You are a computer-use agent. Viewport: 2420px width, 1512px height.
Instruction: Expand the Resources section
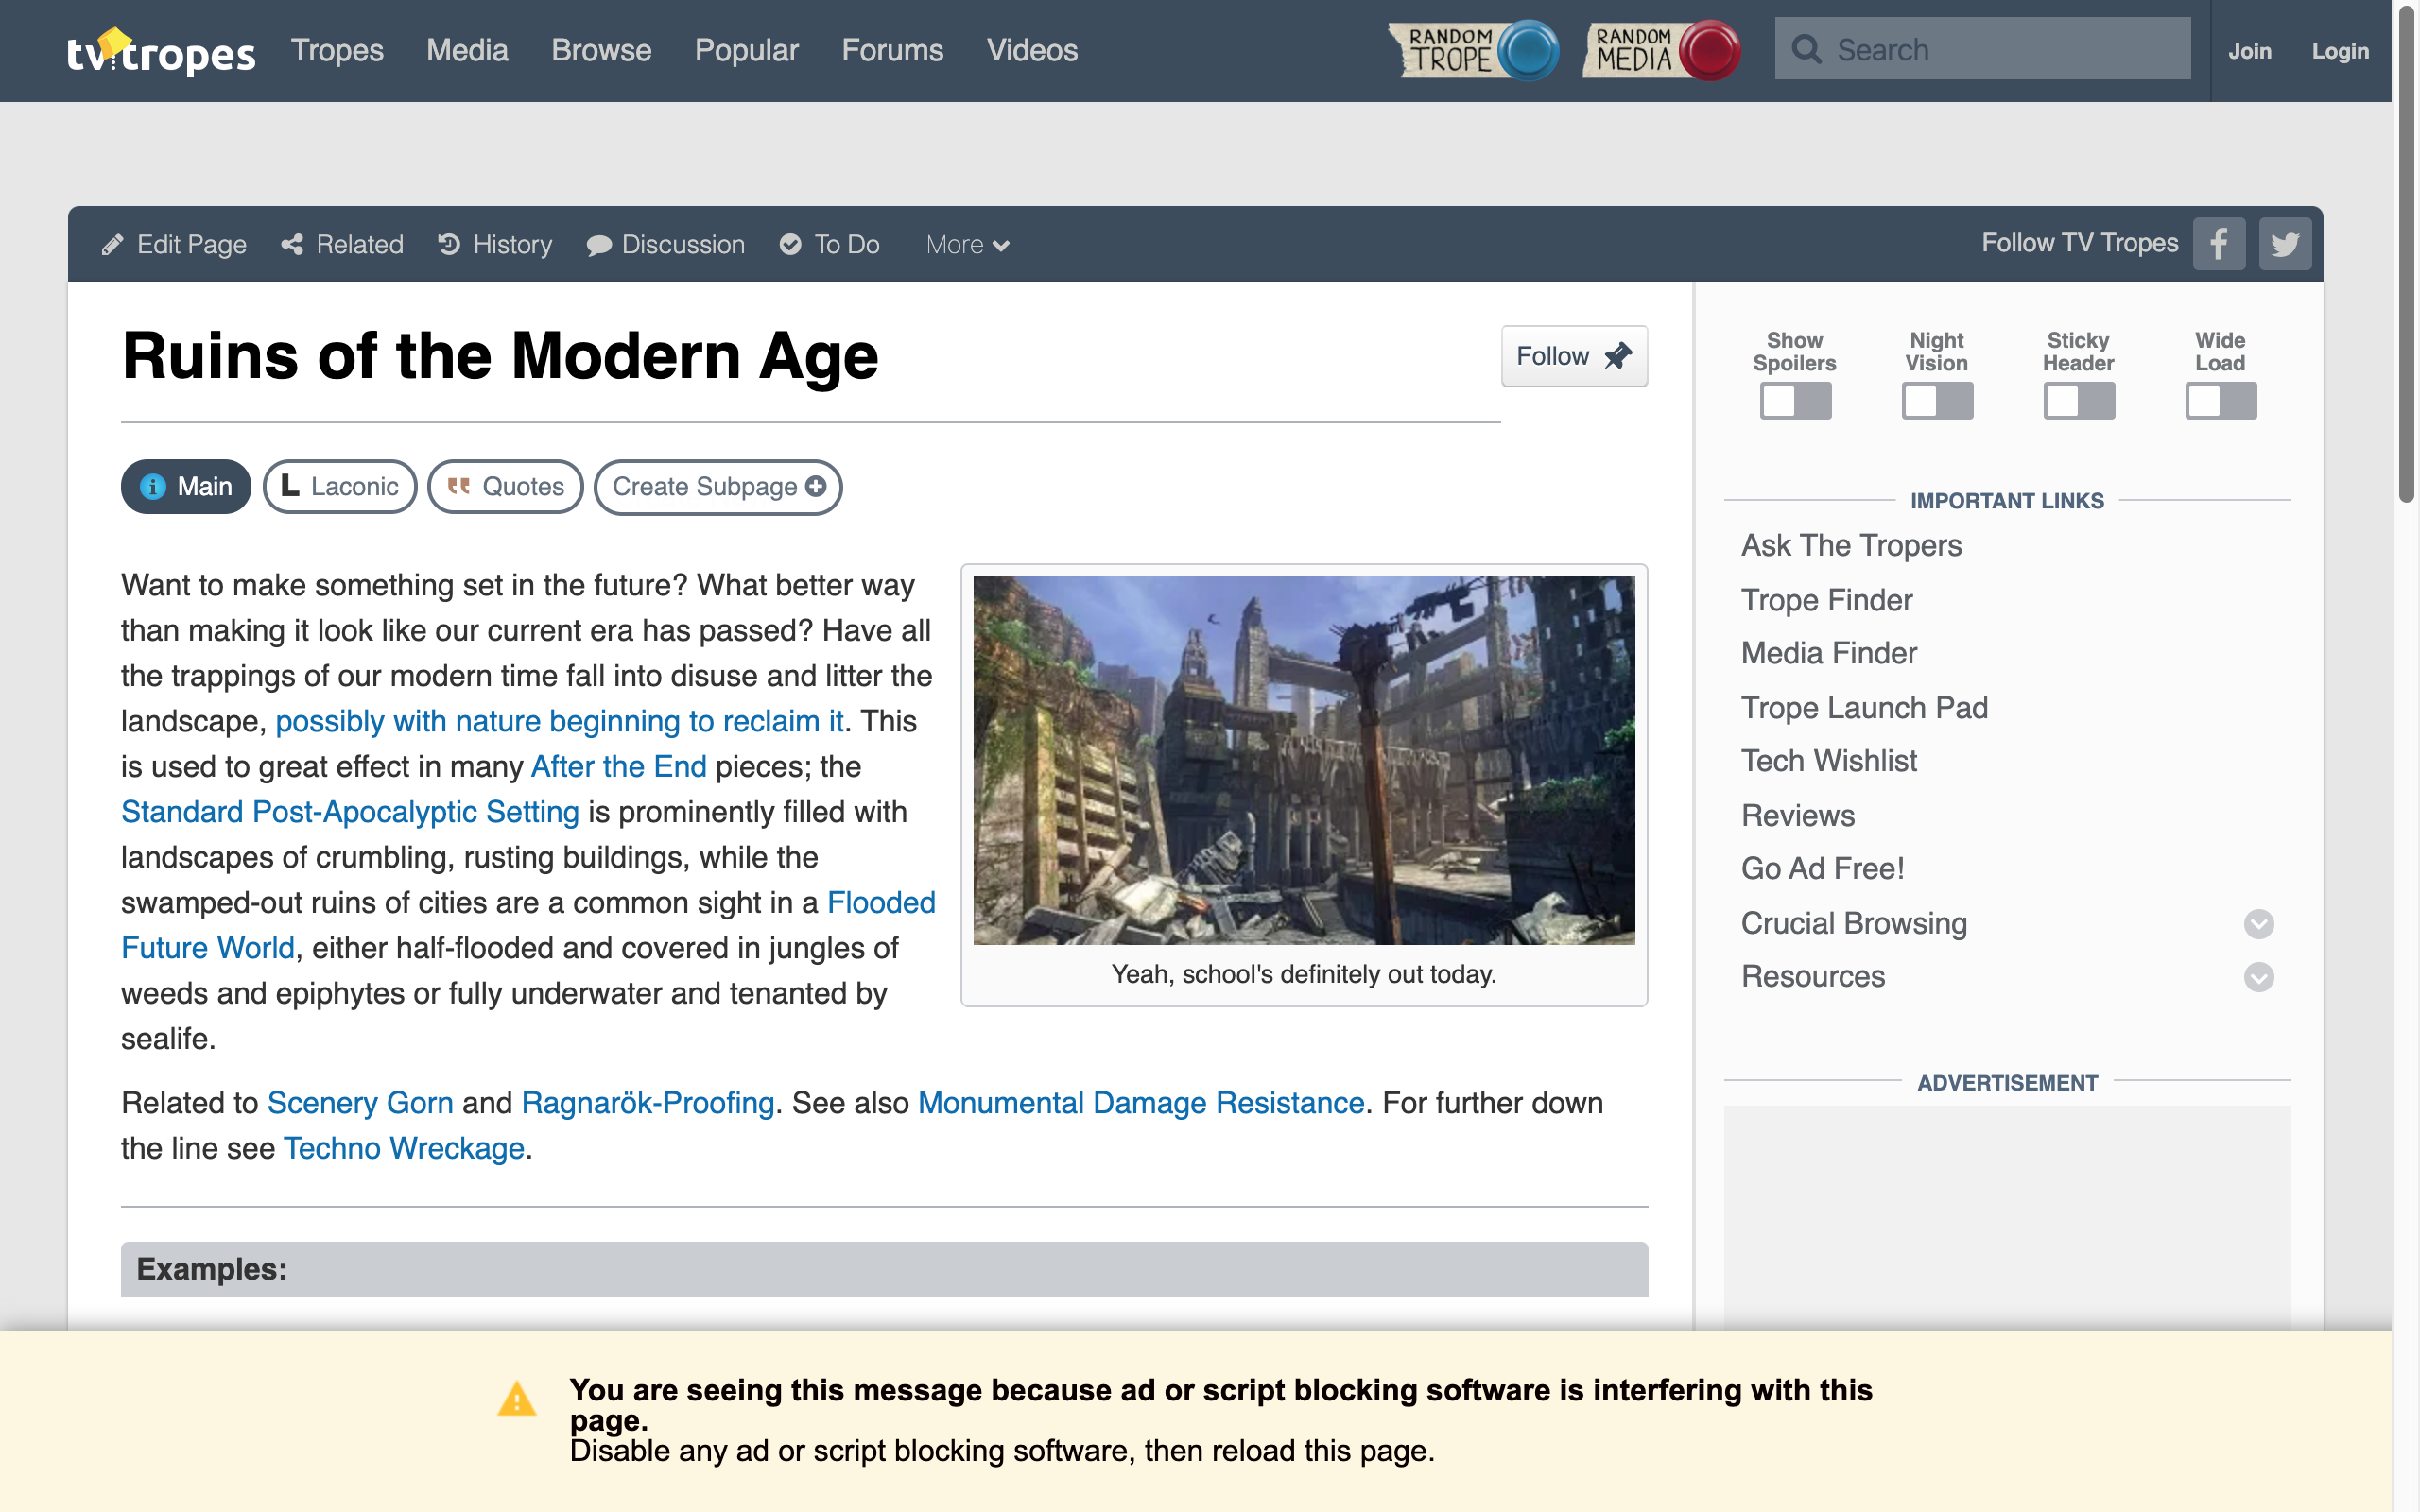[x=2258, y=977]
